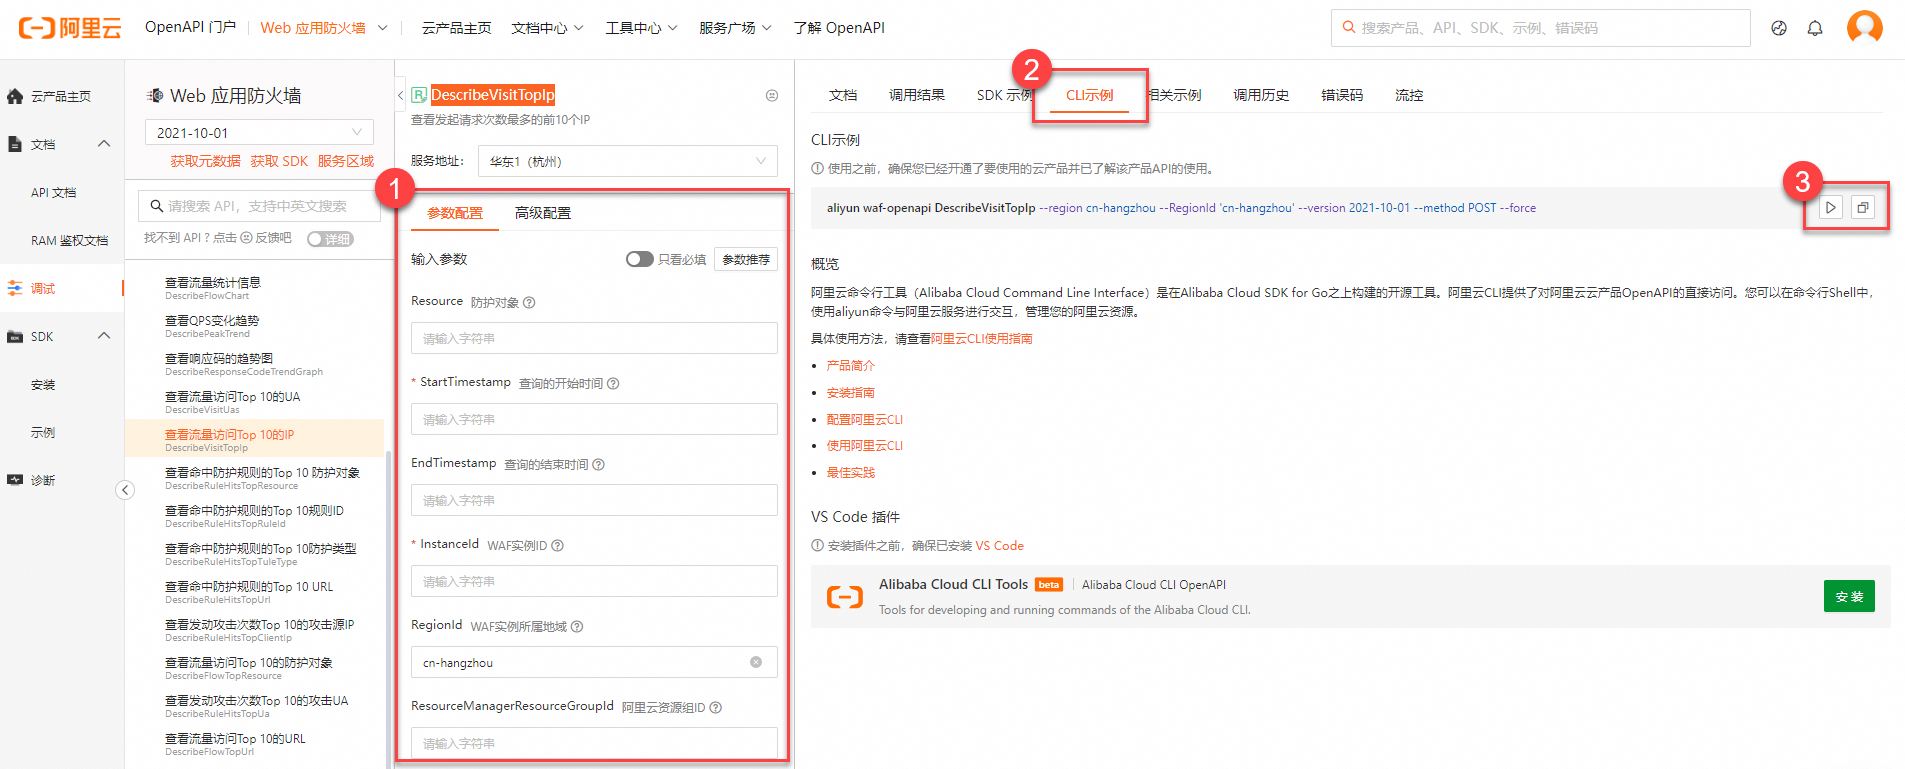Click the help icon next to Resource 防护对象
Viewport: 1905px width, 769px height.
(529, 302)
